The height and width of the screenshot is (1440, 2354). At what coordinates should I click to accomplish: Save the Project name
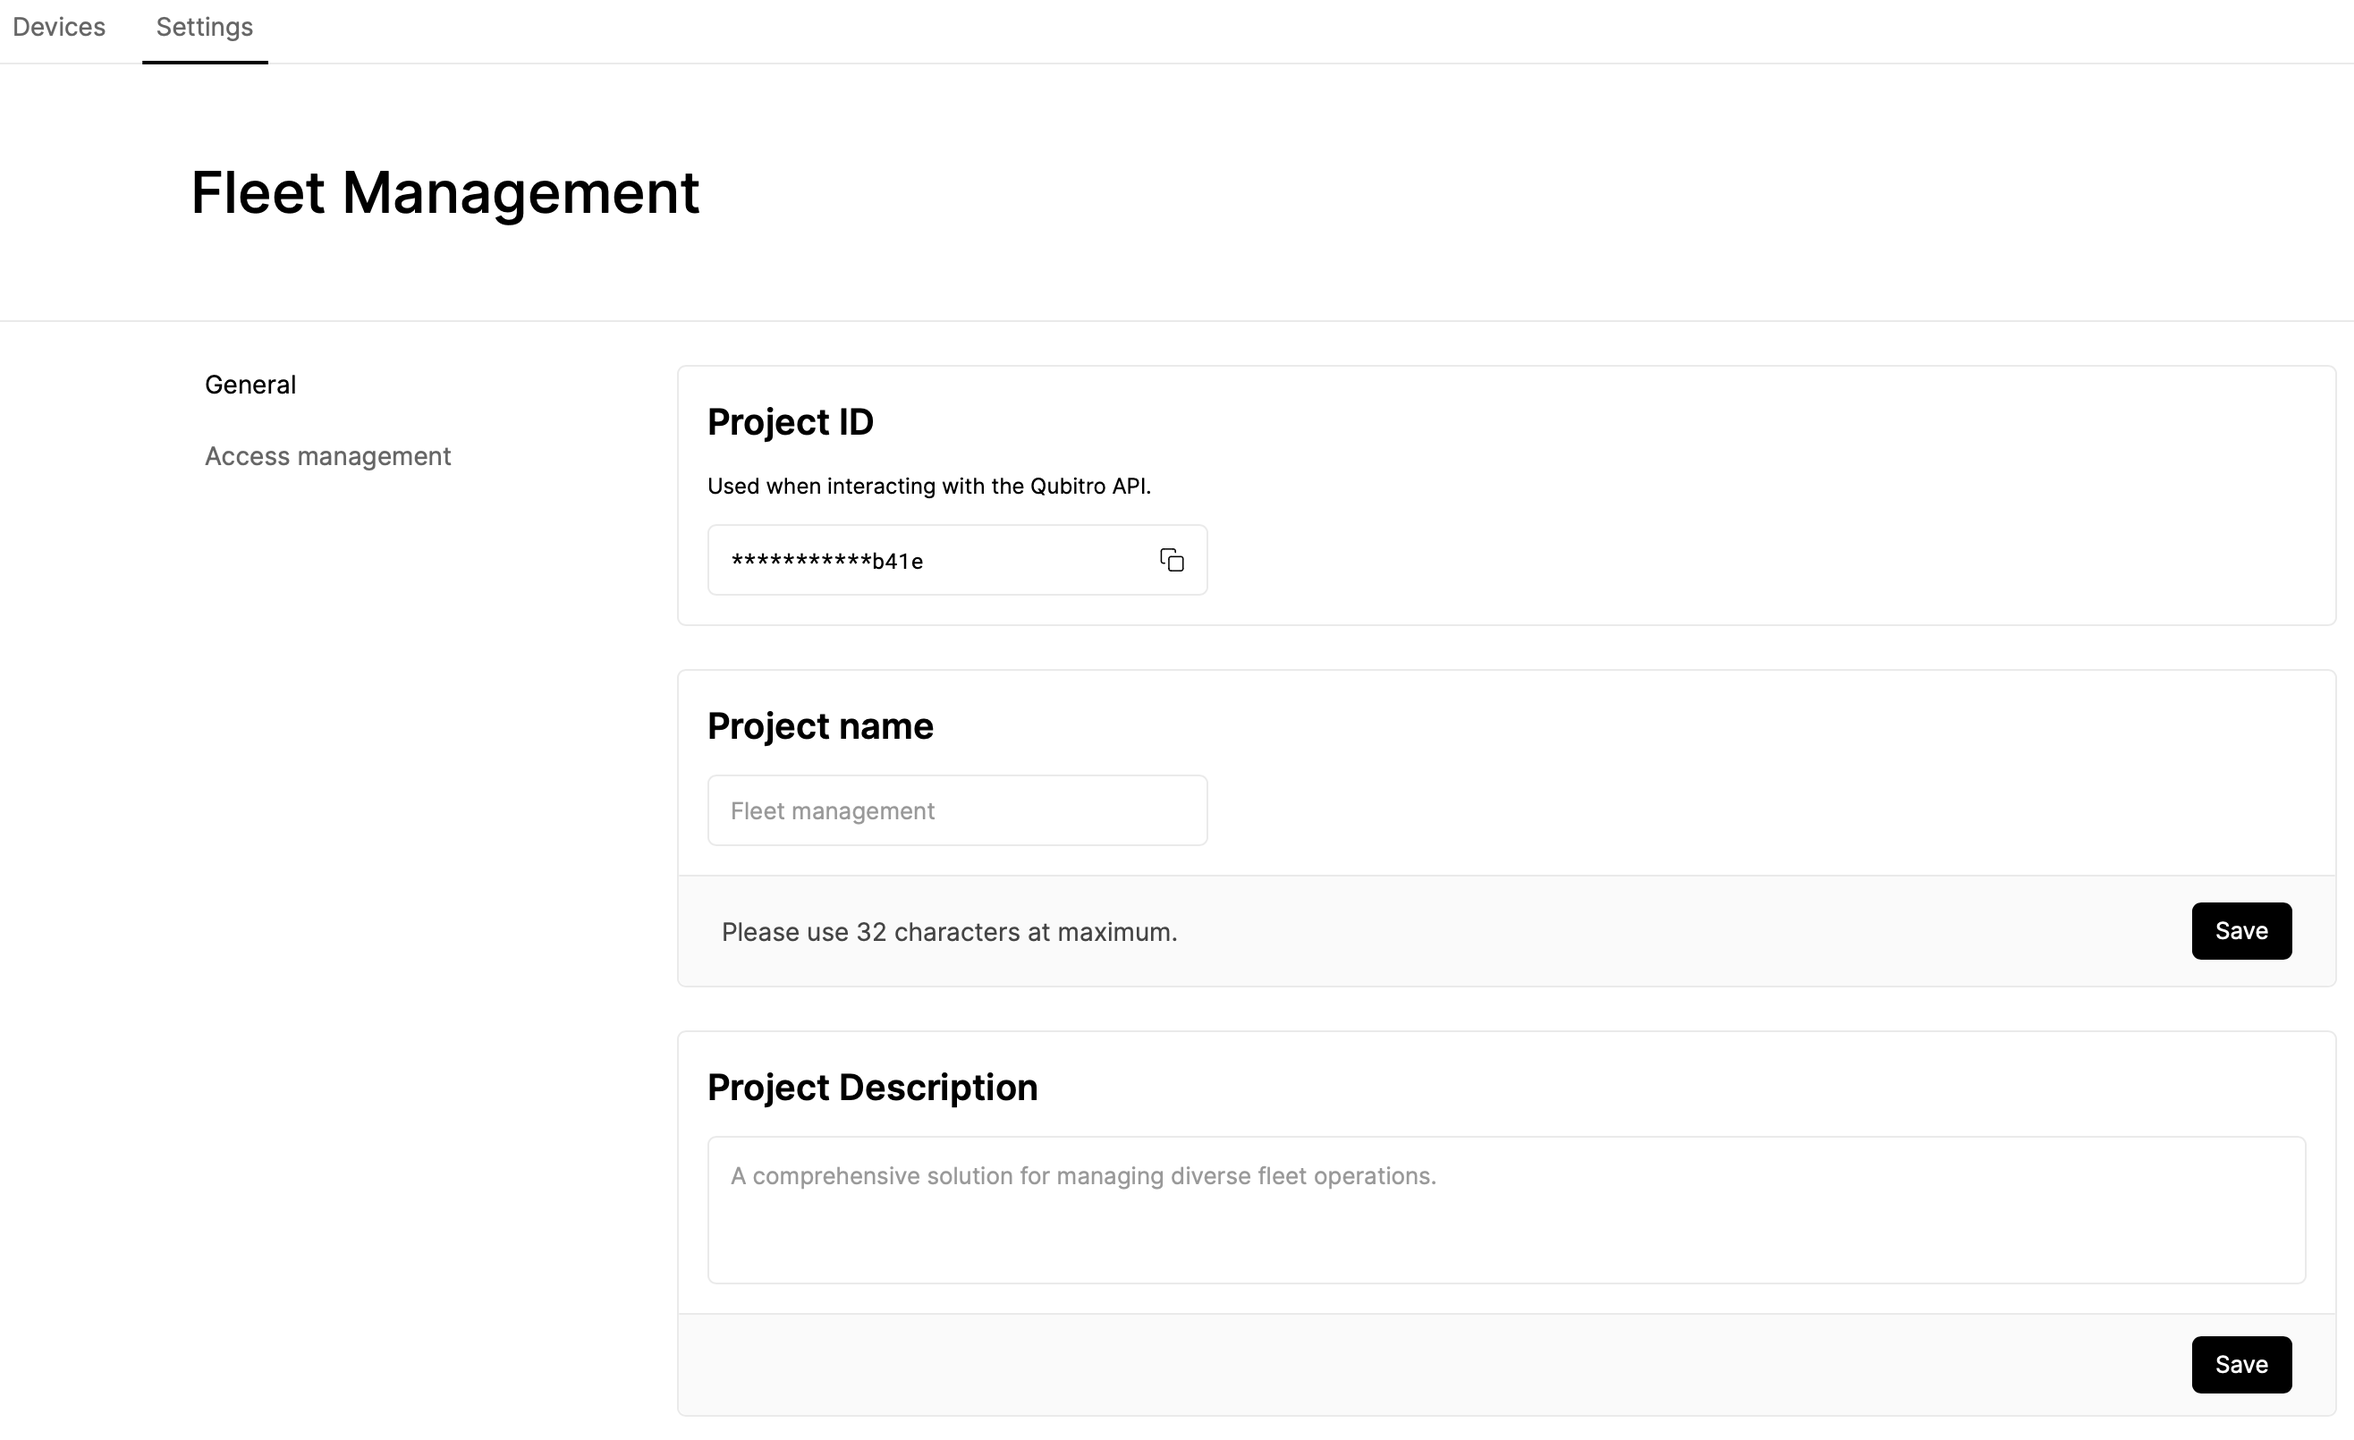pyautogui.click(x=2240, y=931)
